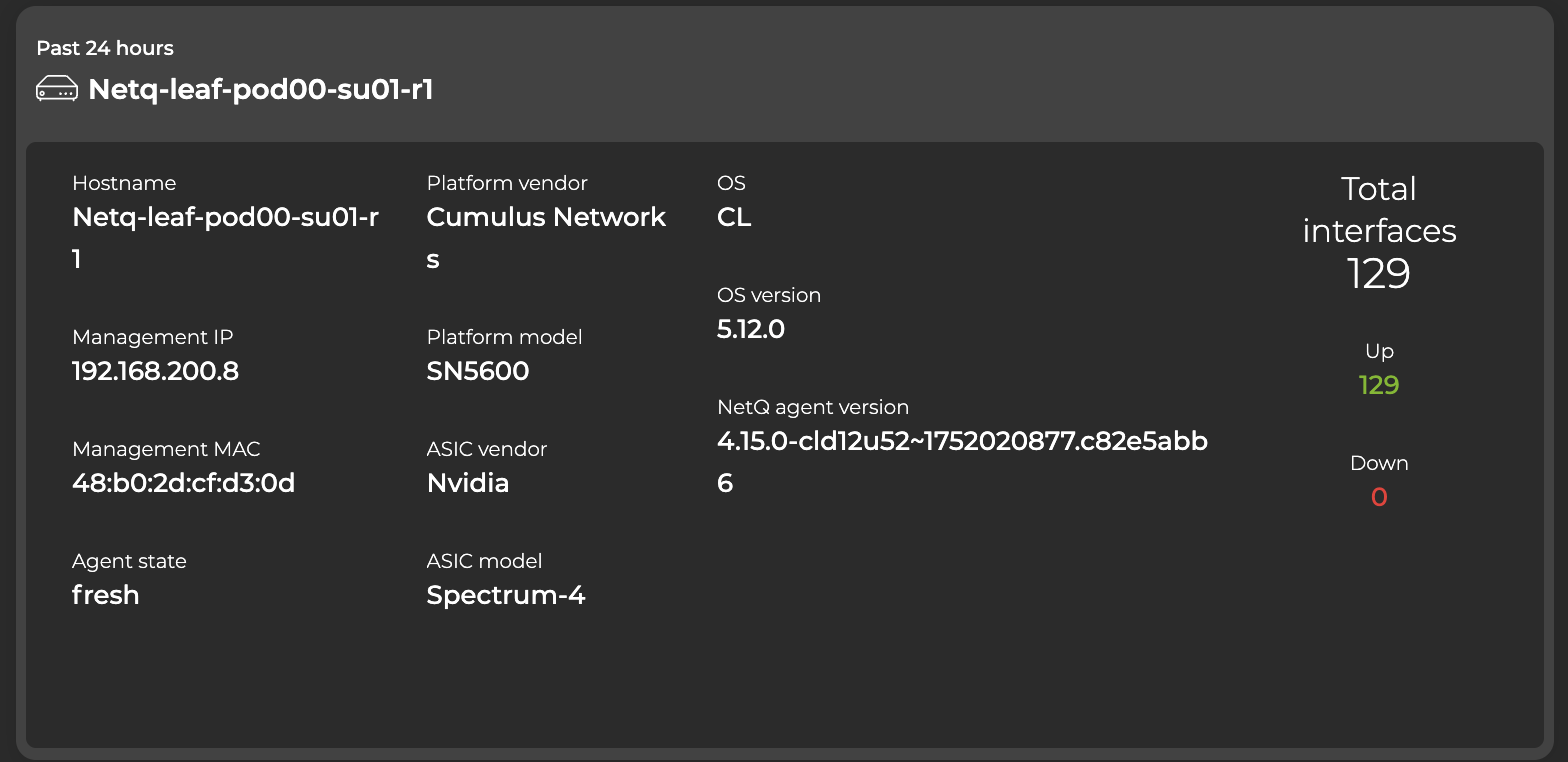Image resolution: width=1568 pixels, height=762 pixels.
Task: Click the ASIC vendor Nvidia value
Action: [468, 484]
